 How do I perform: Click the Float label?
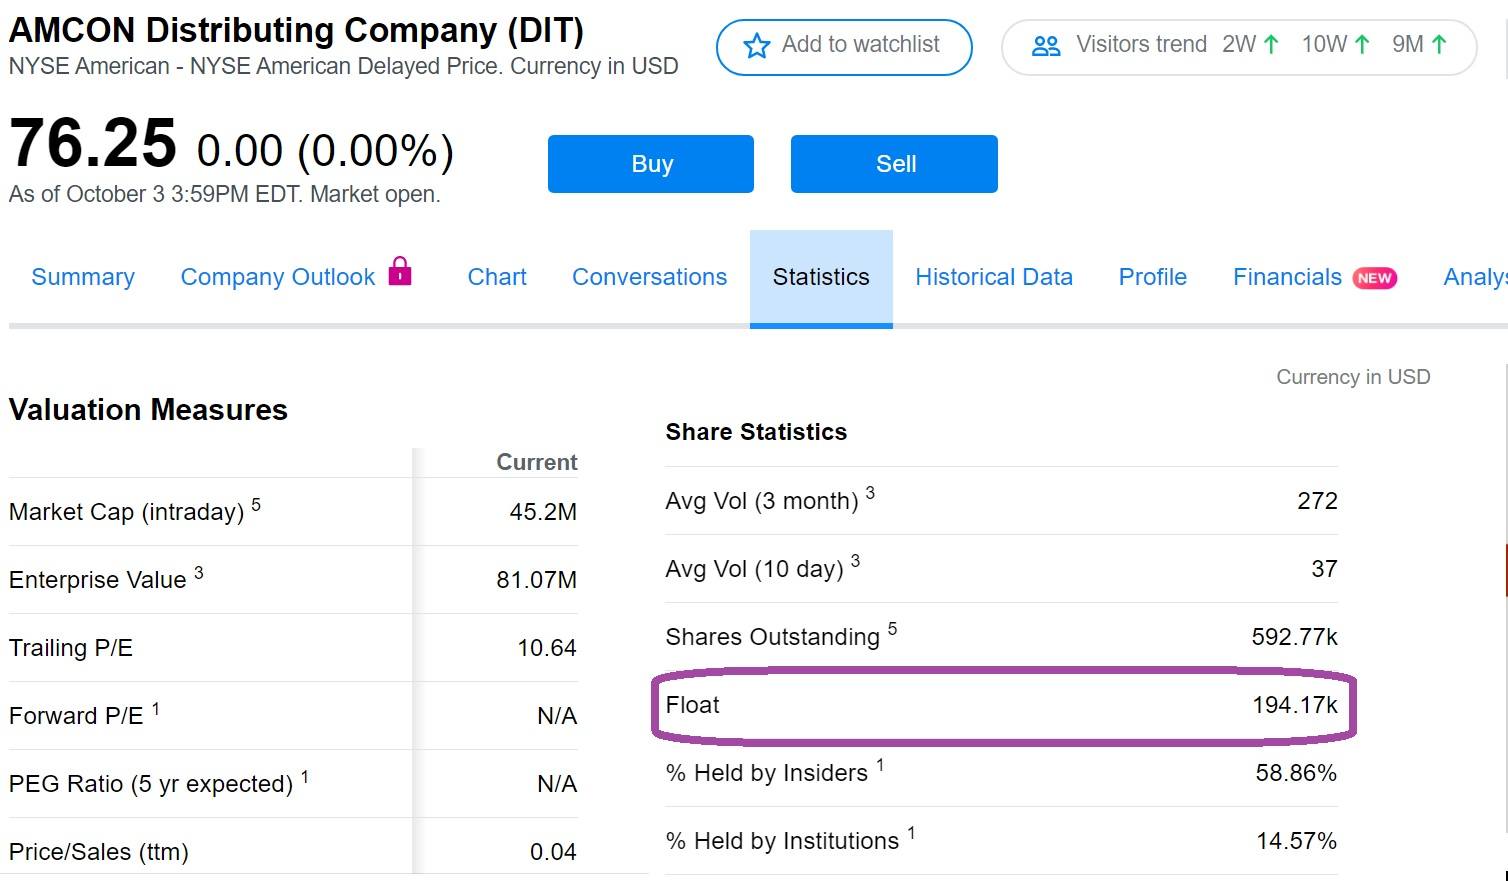point(693,705)
